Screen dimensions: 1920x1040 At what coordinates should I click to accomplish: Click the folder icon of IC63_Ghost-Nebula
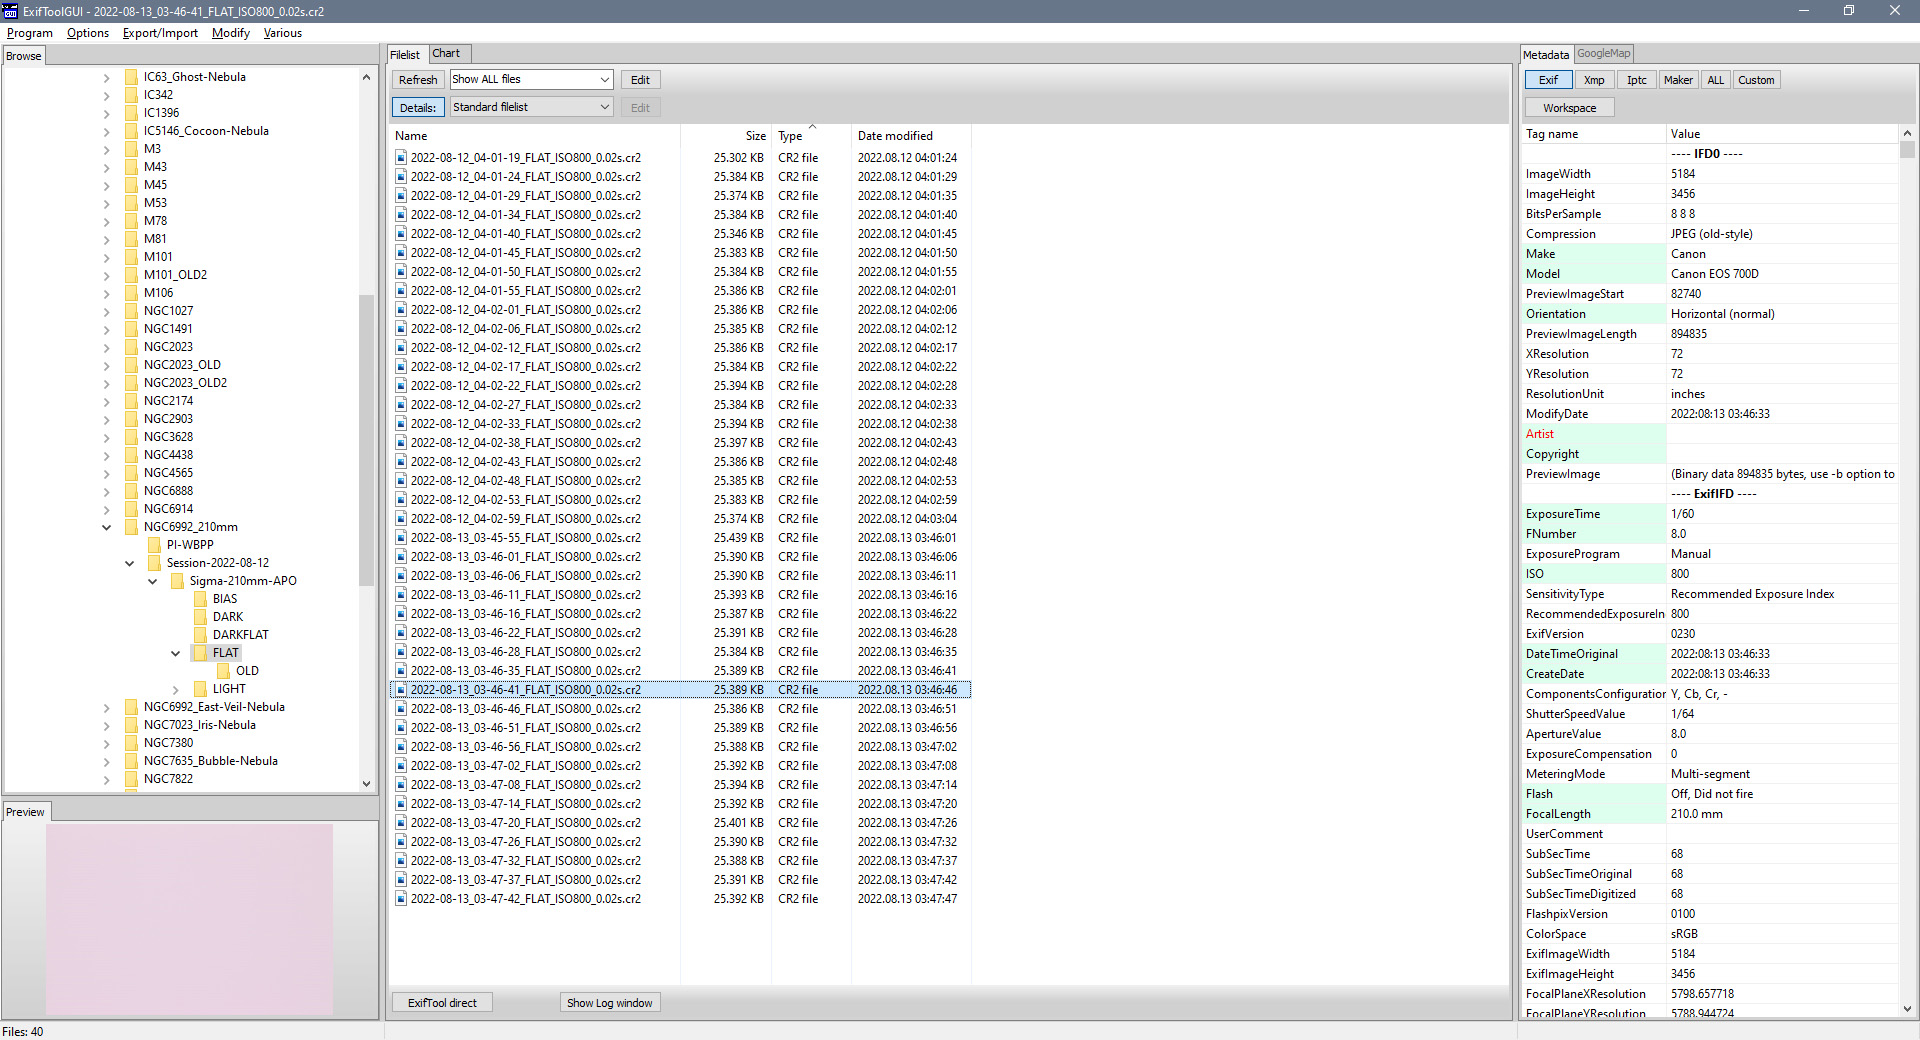pyautogui.click(x=131, y=77)
